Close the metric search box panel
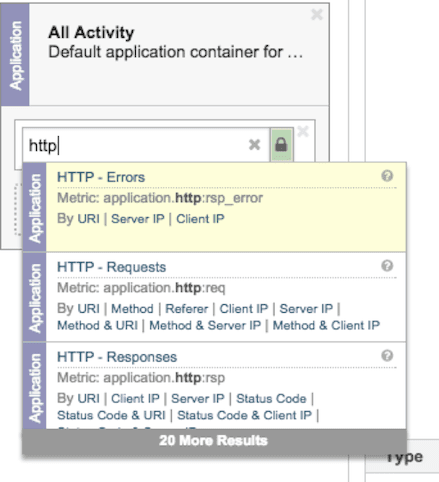439x482 pixels. pyautogui.click(x=303, y=131)
